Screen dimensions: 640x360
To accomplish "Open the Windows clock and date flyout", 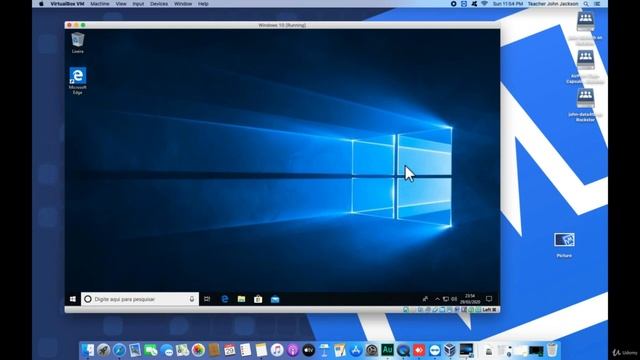I will pyautogui.click(x=470, y=299).
